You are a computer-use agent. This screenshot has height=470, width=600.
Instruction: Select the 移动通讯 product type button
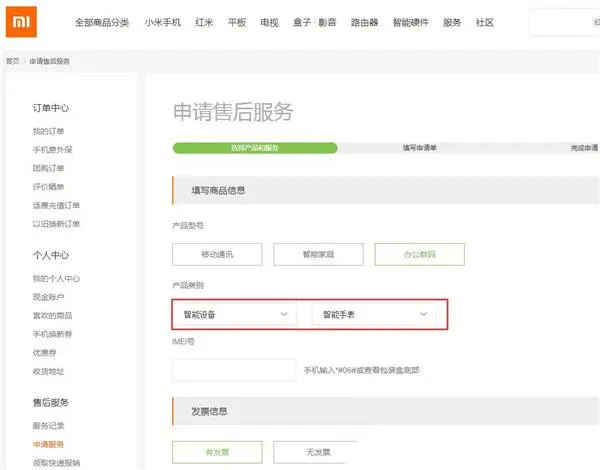click(x=217, y=255)
